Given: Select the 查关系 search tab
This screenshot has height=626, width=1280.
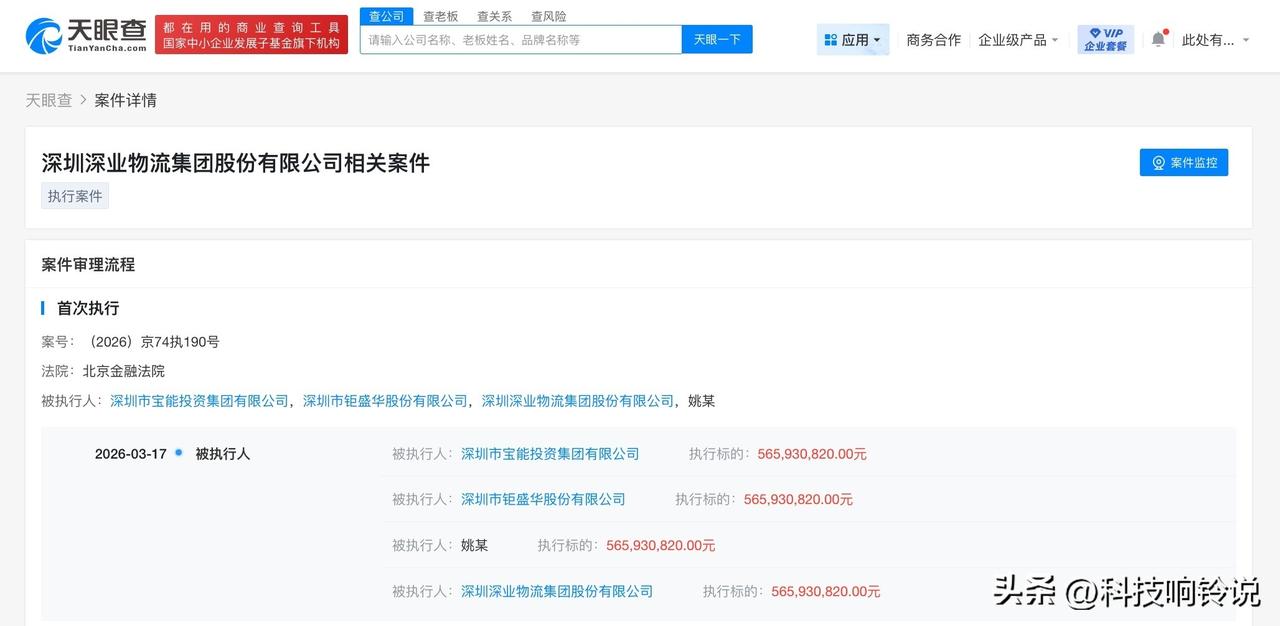Looking at the screenshot, I should 494,16.
